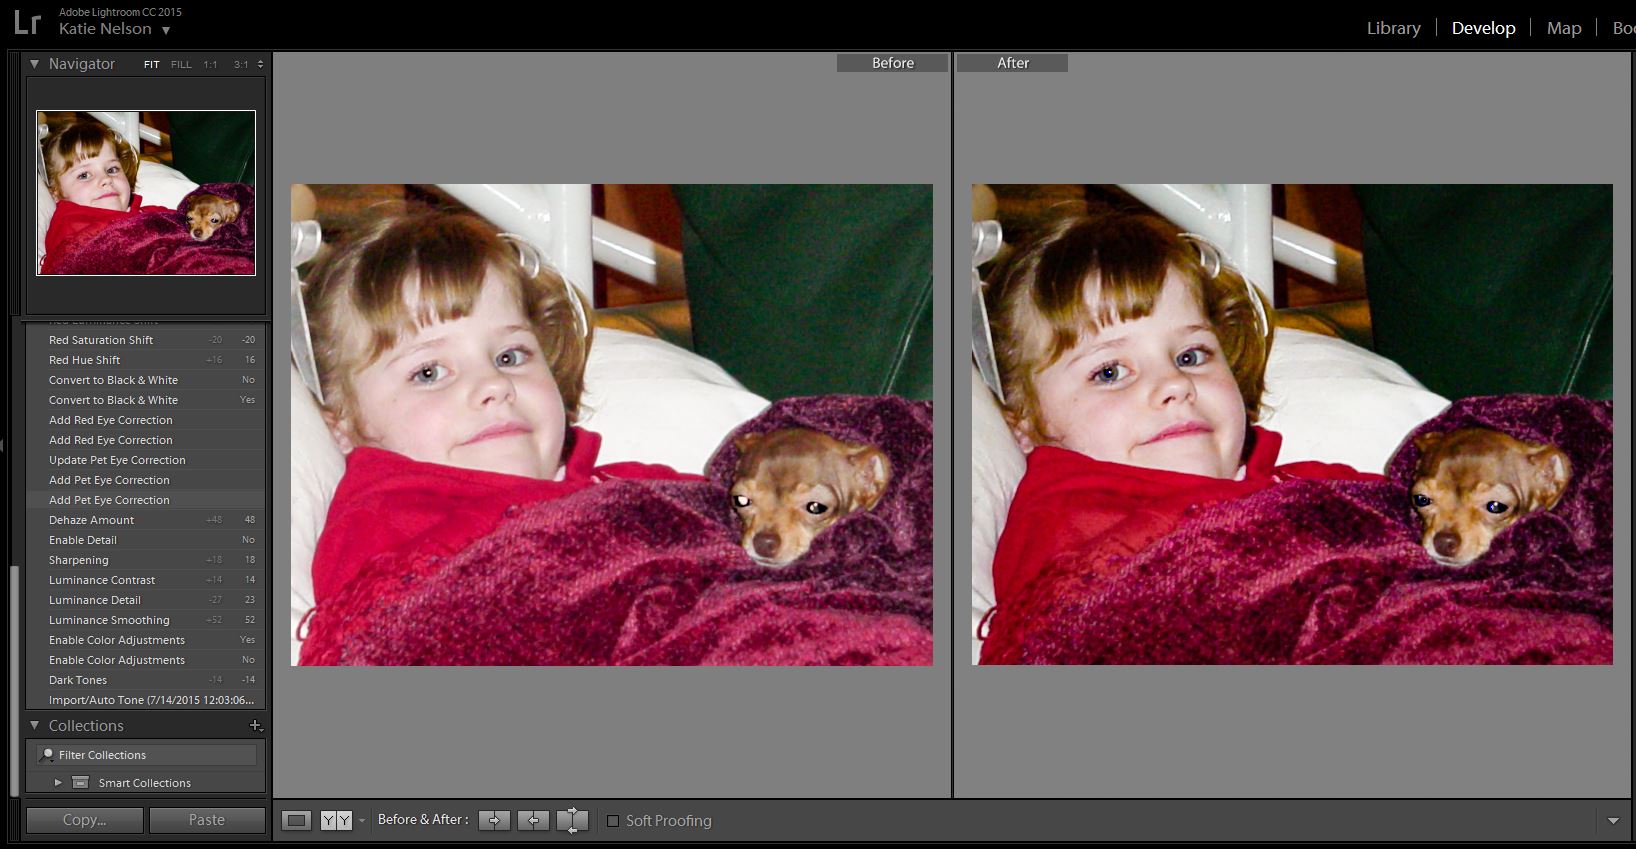Open the Library module

[1393, 28]
